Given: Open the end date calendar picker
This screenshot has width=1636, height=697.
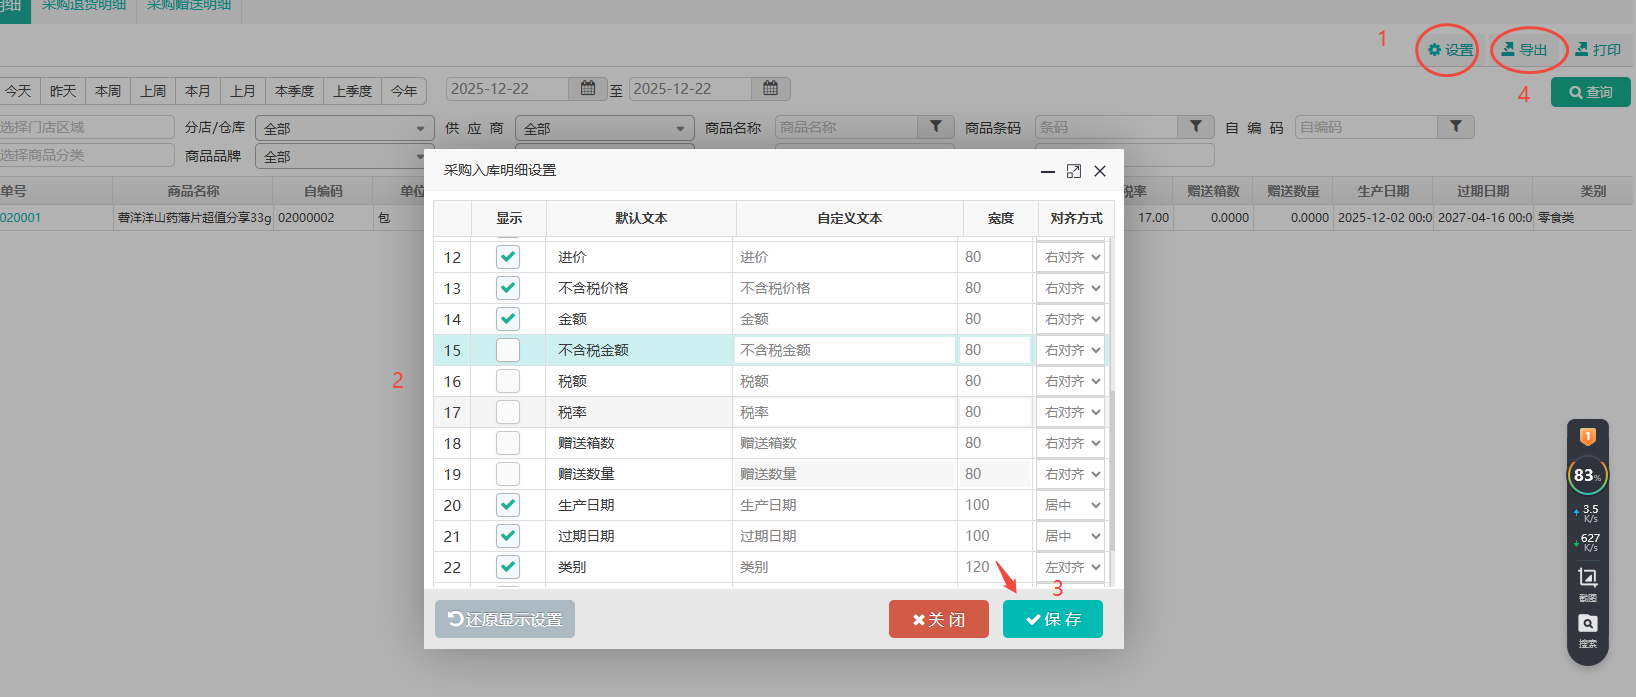Looking at the screenshot, I should click(x=770, y=89).
